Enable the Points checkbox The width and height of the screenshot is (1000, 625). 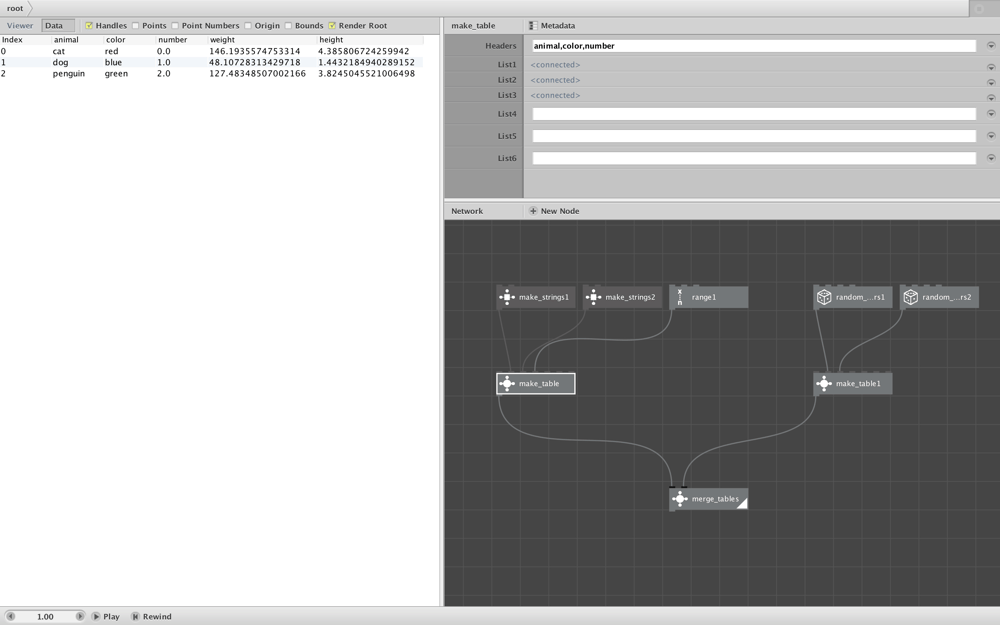135,26
